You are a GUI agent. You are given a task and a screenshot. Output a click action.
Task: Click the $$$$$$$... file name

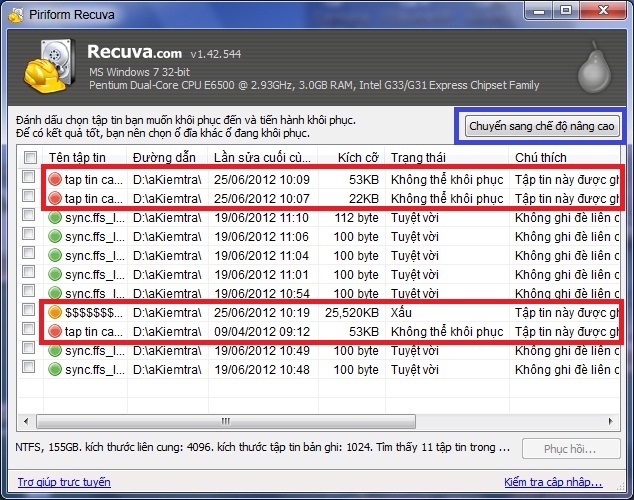(93, 312)
